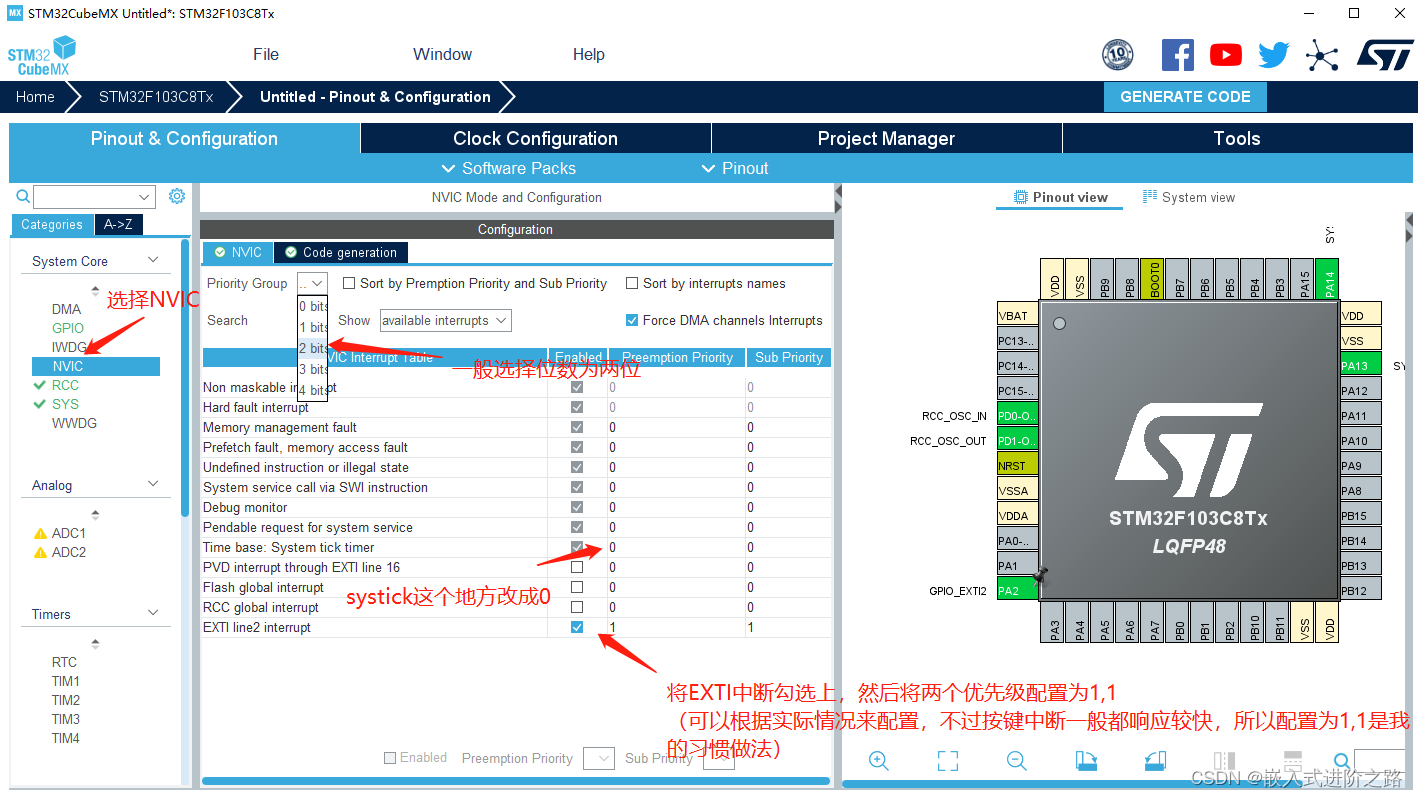Screen dimensions: 1418x798
Task: Click the STM32CubeMX logo
Action: click(x=42, y=56)
